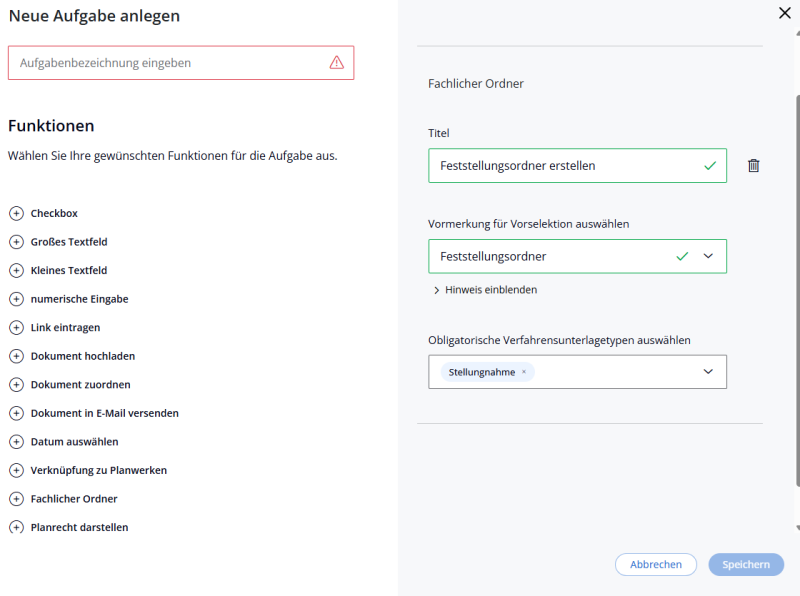Add the Verknüpfung zu Planwerken function

tap(16, 470)
